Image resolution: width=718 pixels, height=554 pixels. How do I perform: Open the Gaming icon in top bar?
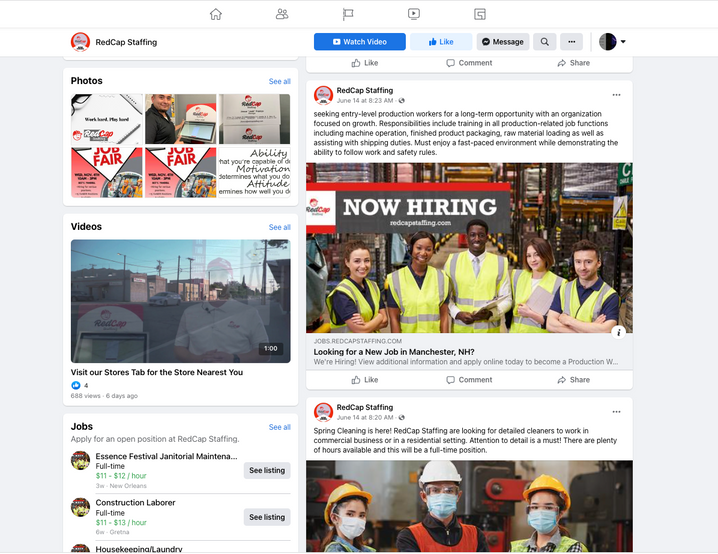pyautogui.click(x=480, y=14)
